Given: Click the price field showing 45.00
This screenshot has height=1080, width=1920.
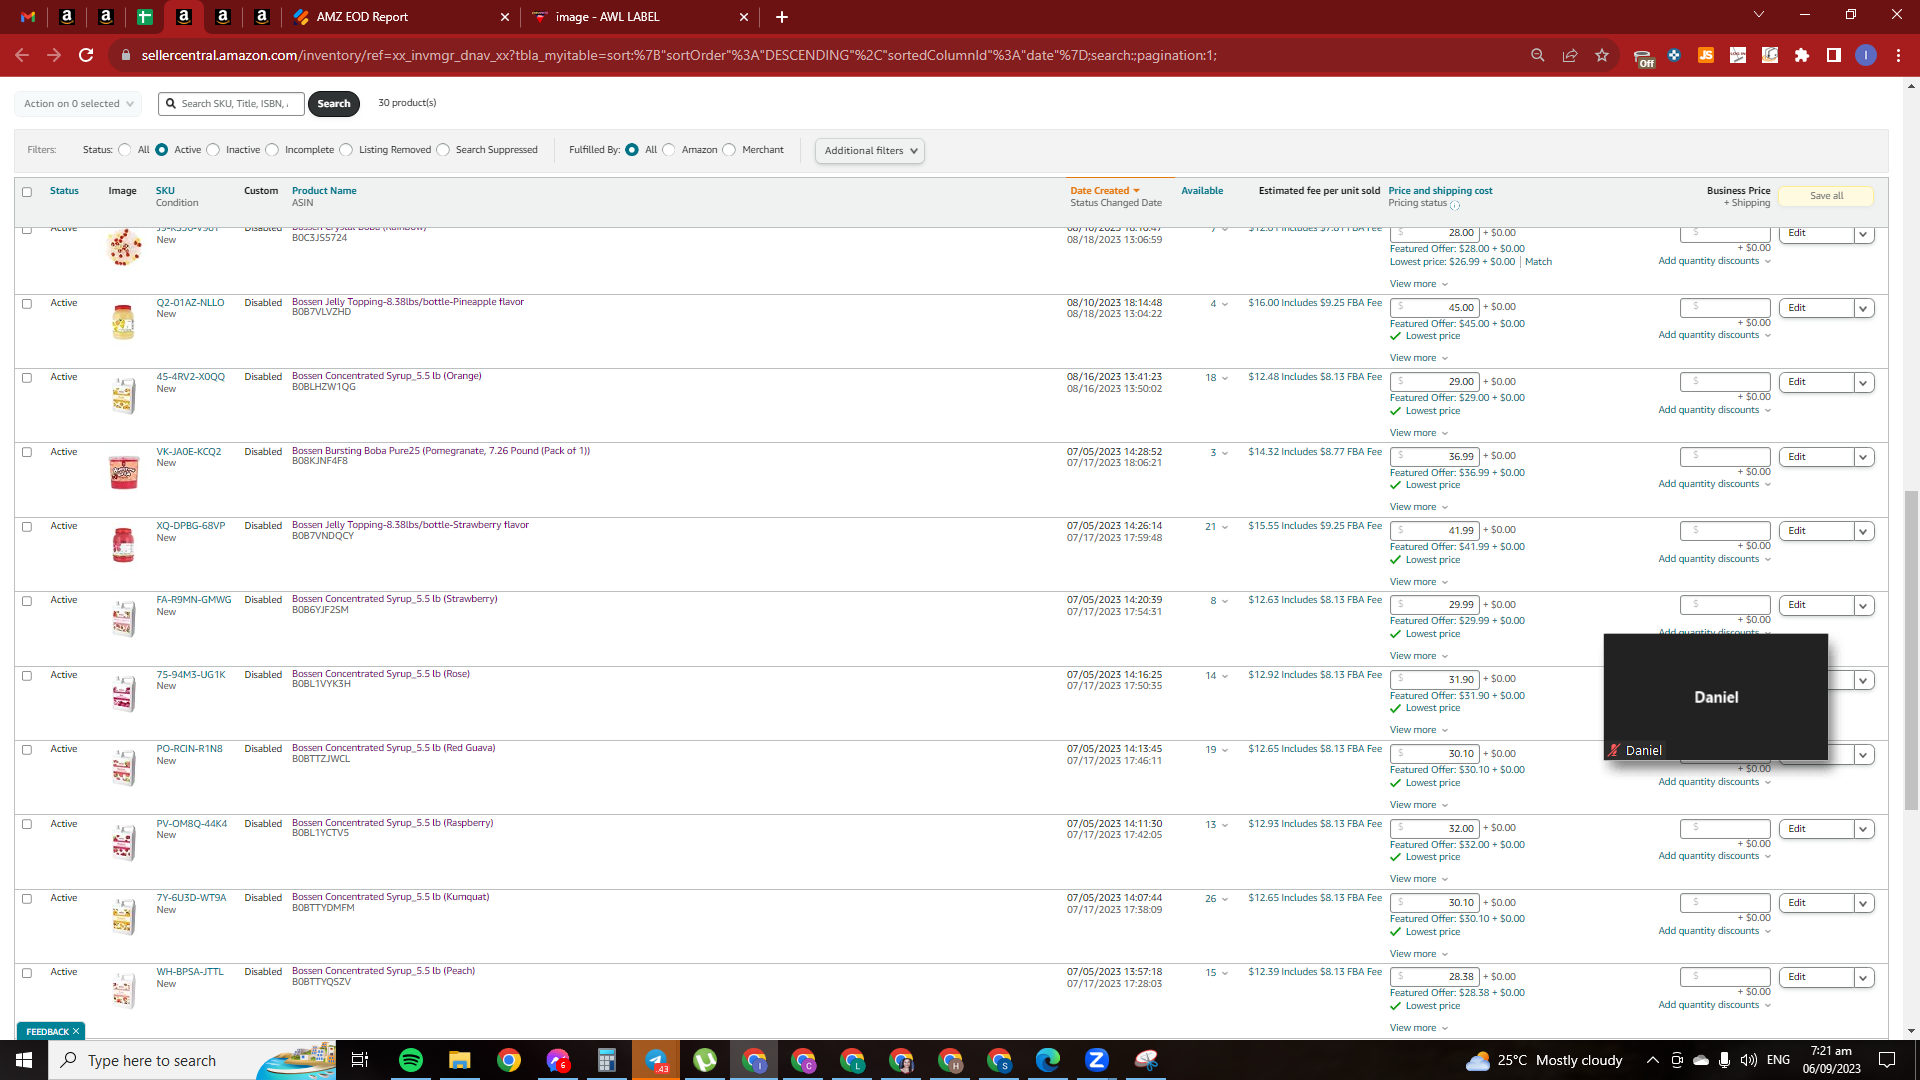Looking at the screenshot, I should 1434,308.
